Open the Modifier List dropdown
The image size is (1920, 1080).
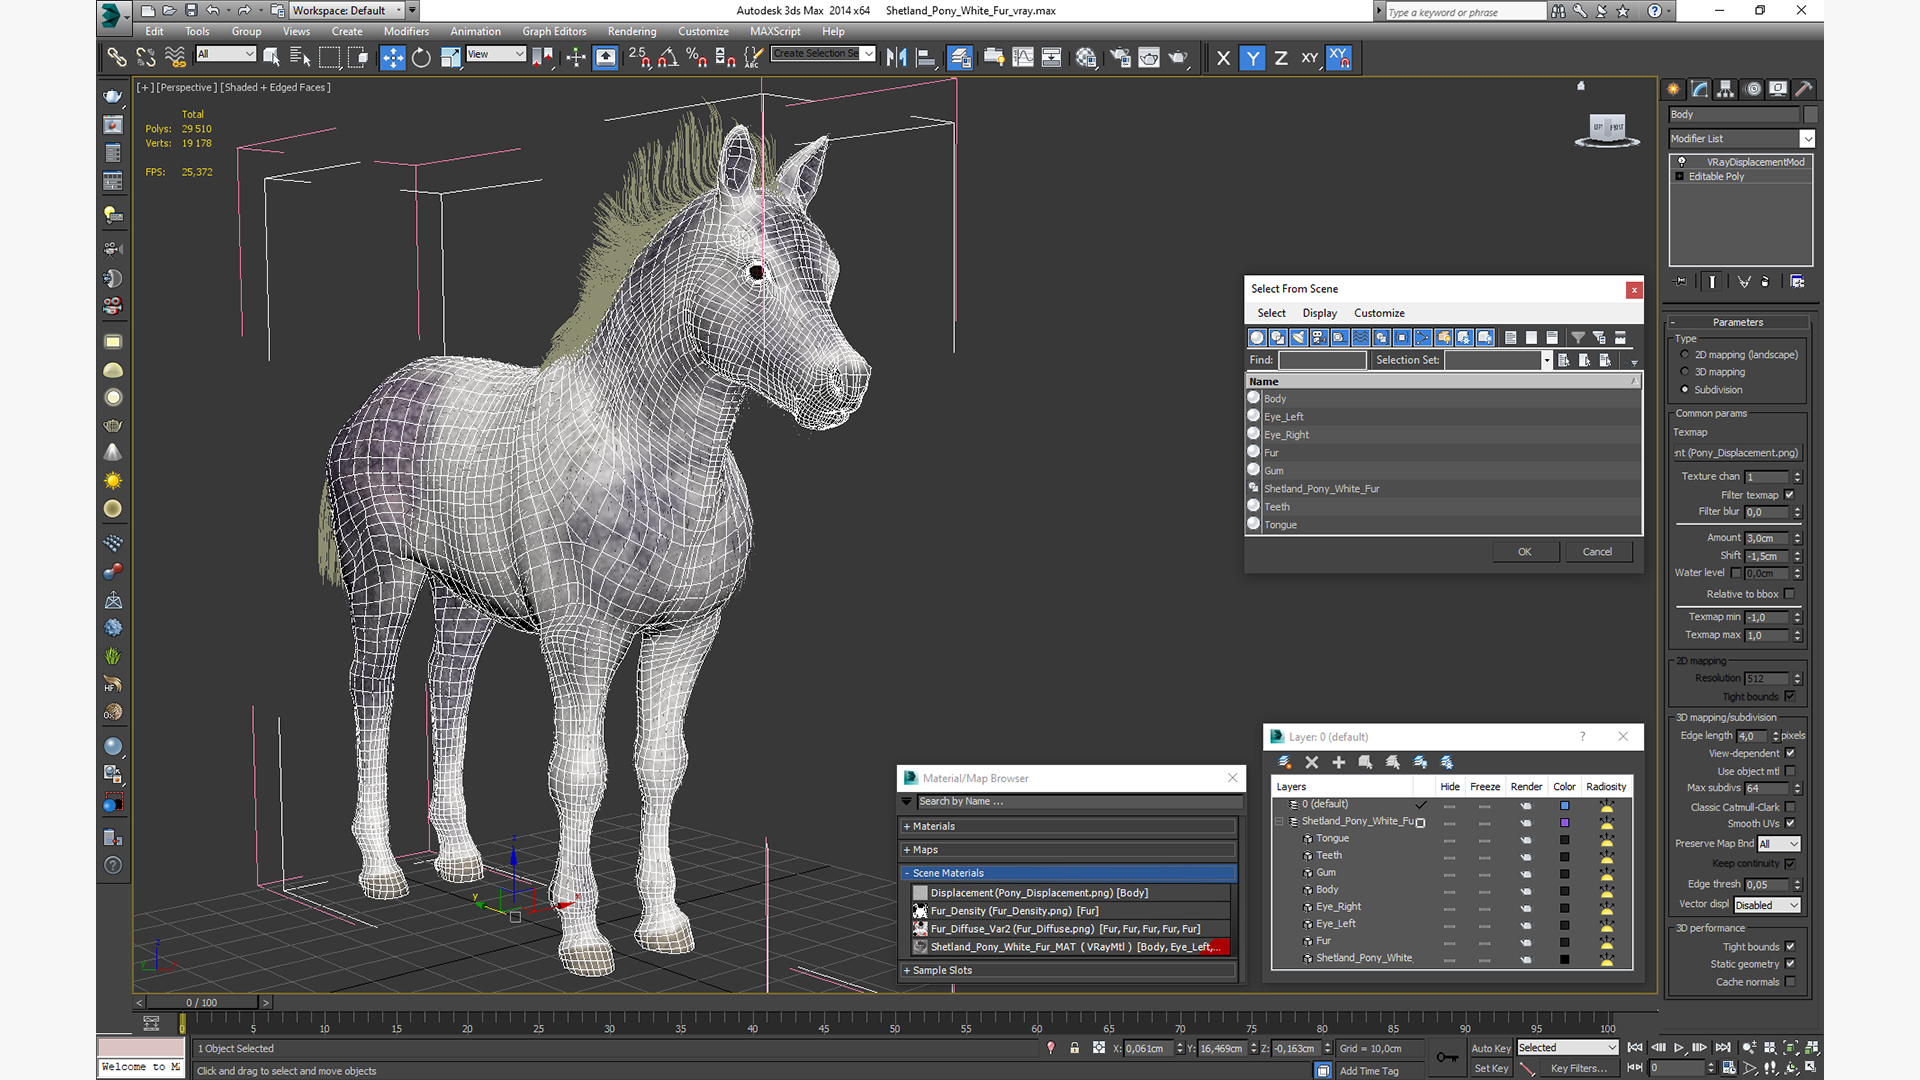[x=1741, y=139]
